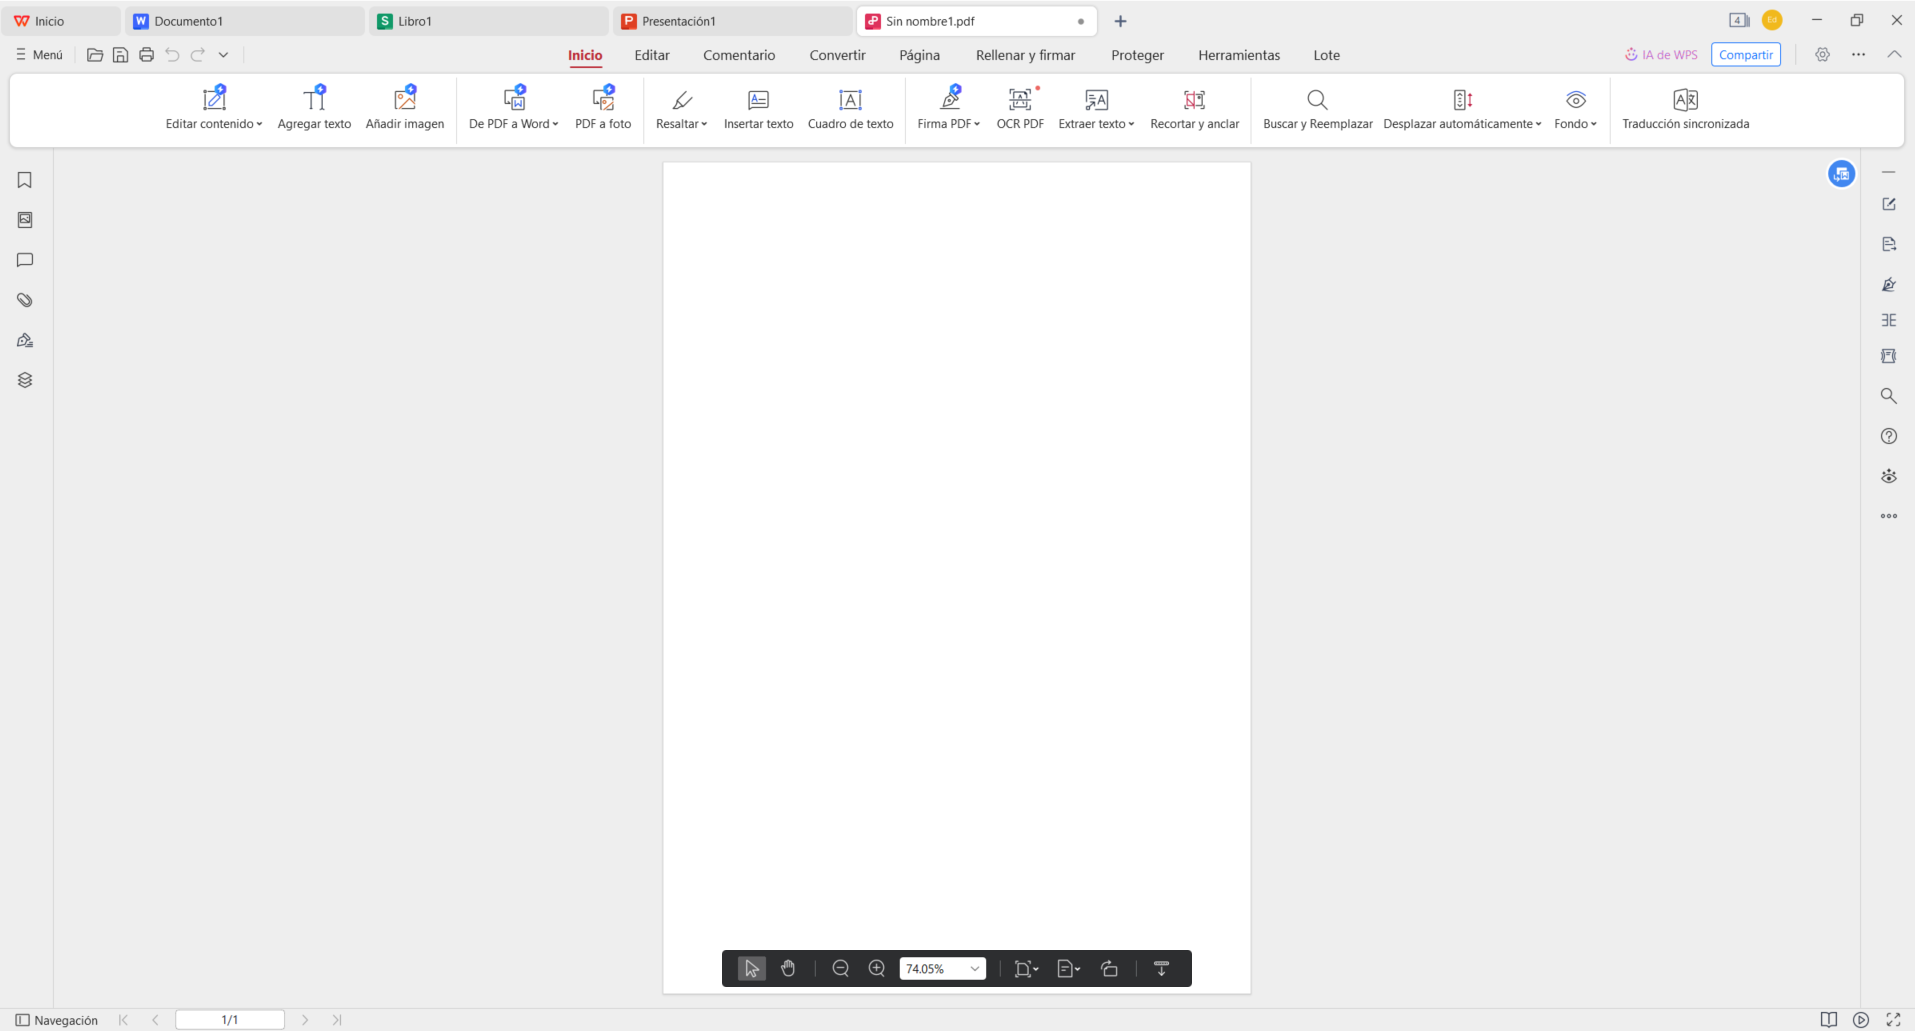Toggle the Navegación pane
Screen dimensions: 1915x1031
pos(56,1020)
